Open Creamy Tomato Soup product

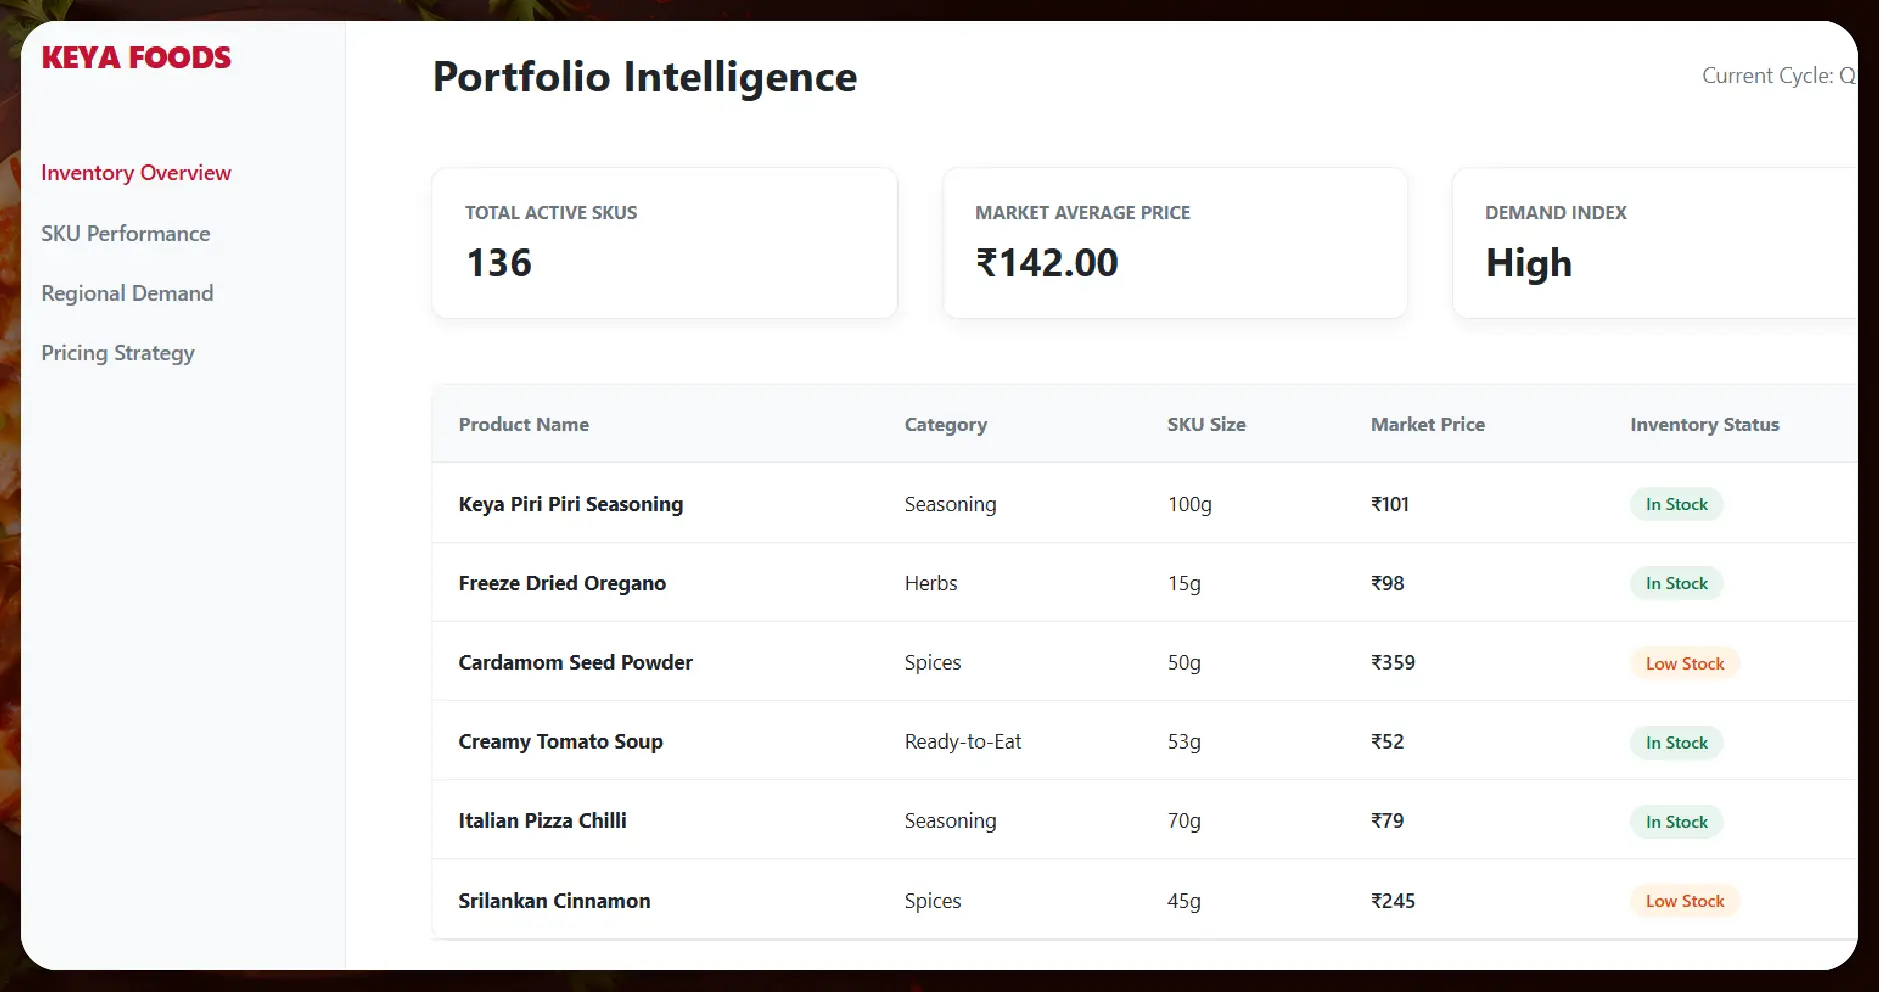coord(560,742)
